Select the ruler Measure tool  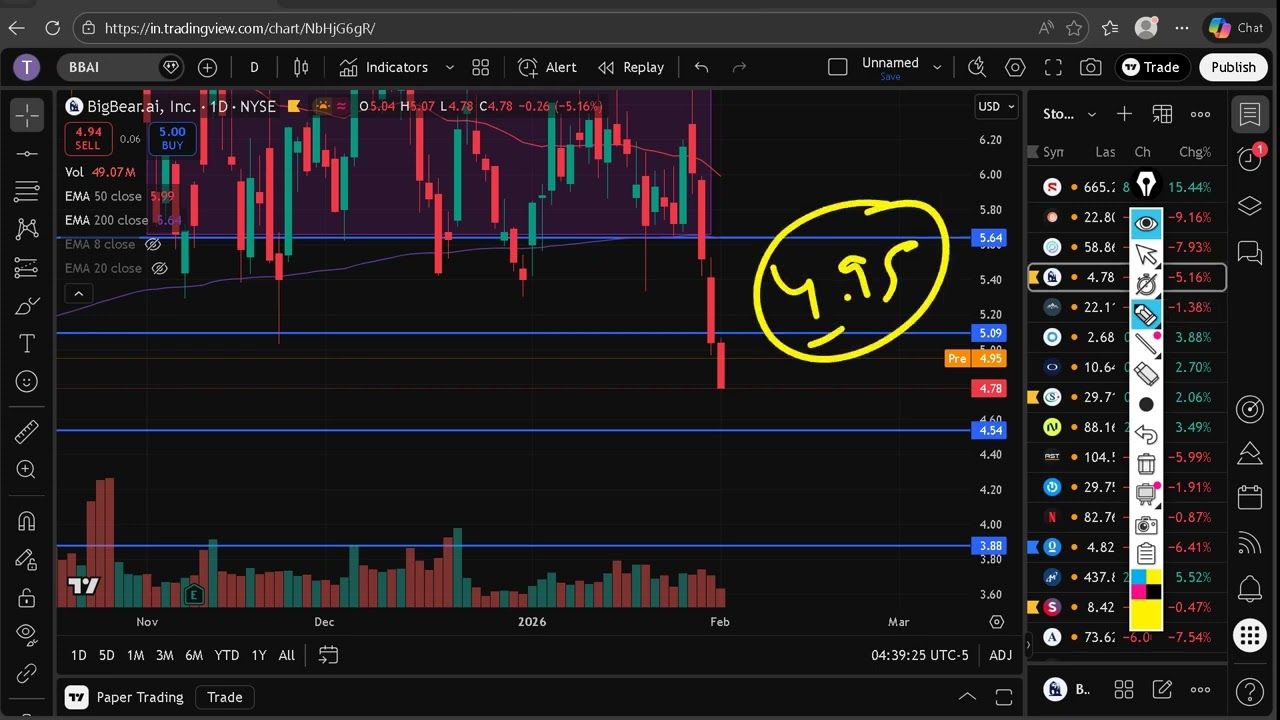(x=27, y=431)
